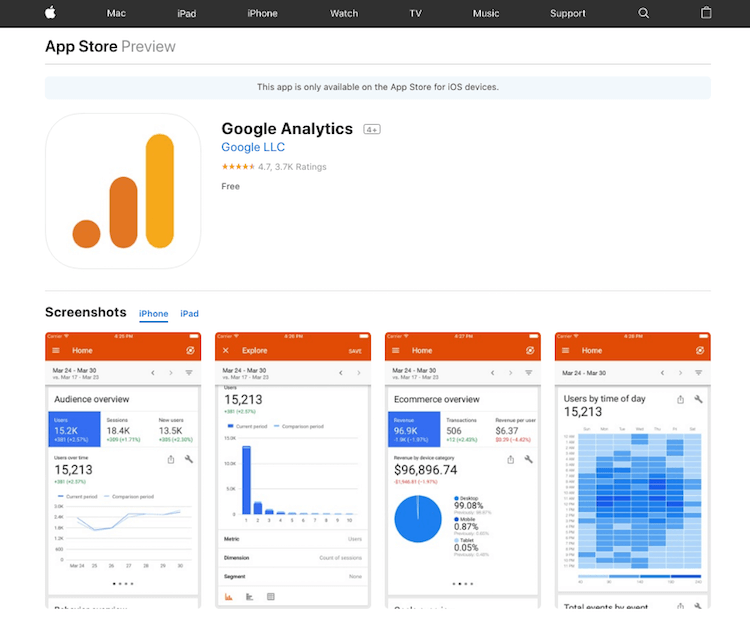Click the App Store heading link
750x625 pixels.
point(81,46)
